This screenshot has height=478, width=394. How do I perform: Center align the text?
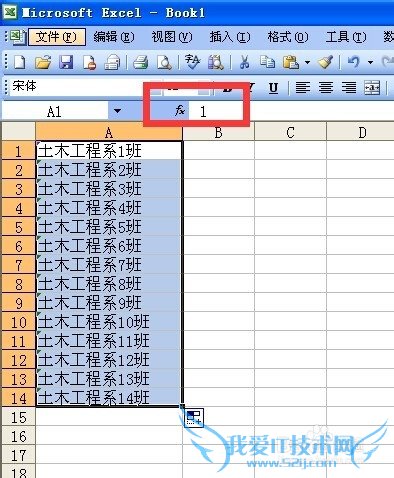(326, 88)
